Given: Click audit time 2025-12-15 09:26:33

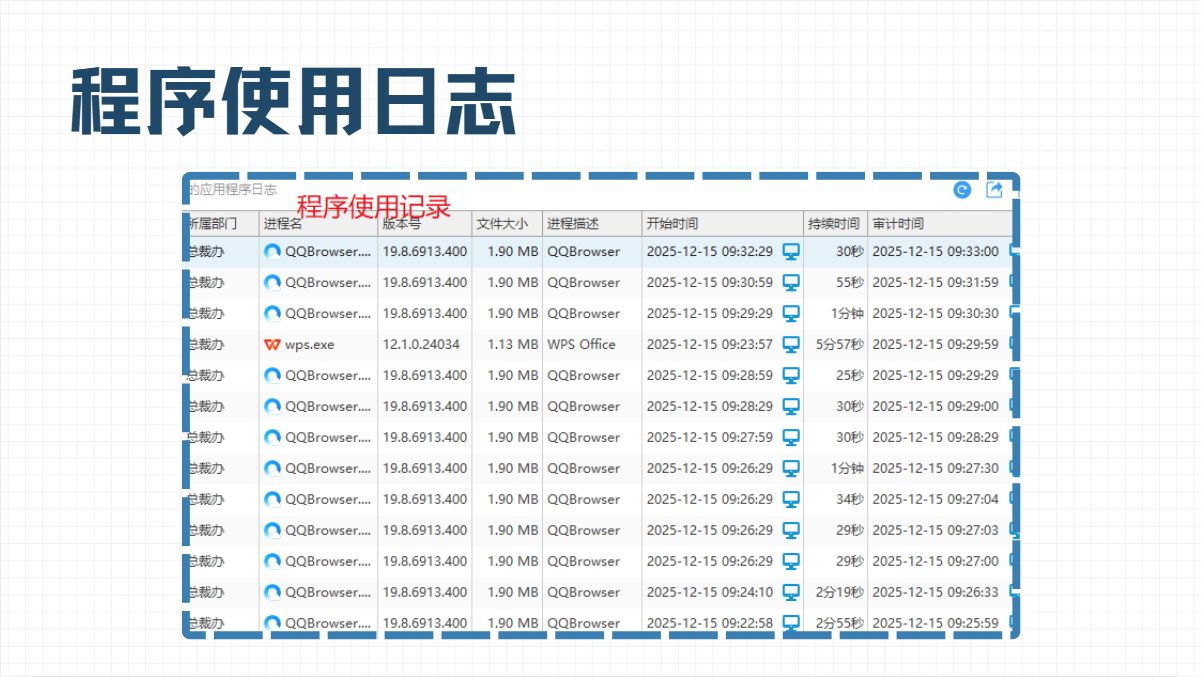Looking at the screenshot, I should [935, 592].
